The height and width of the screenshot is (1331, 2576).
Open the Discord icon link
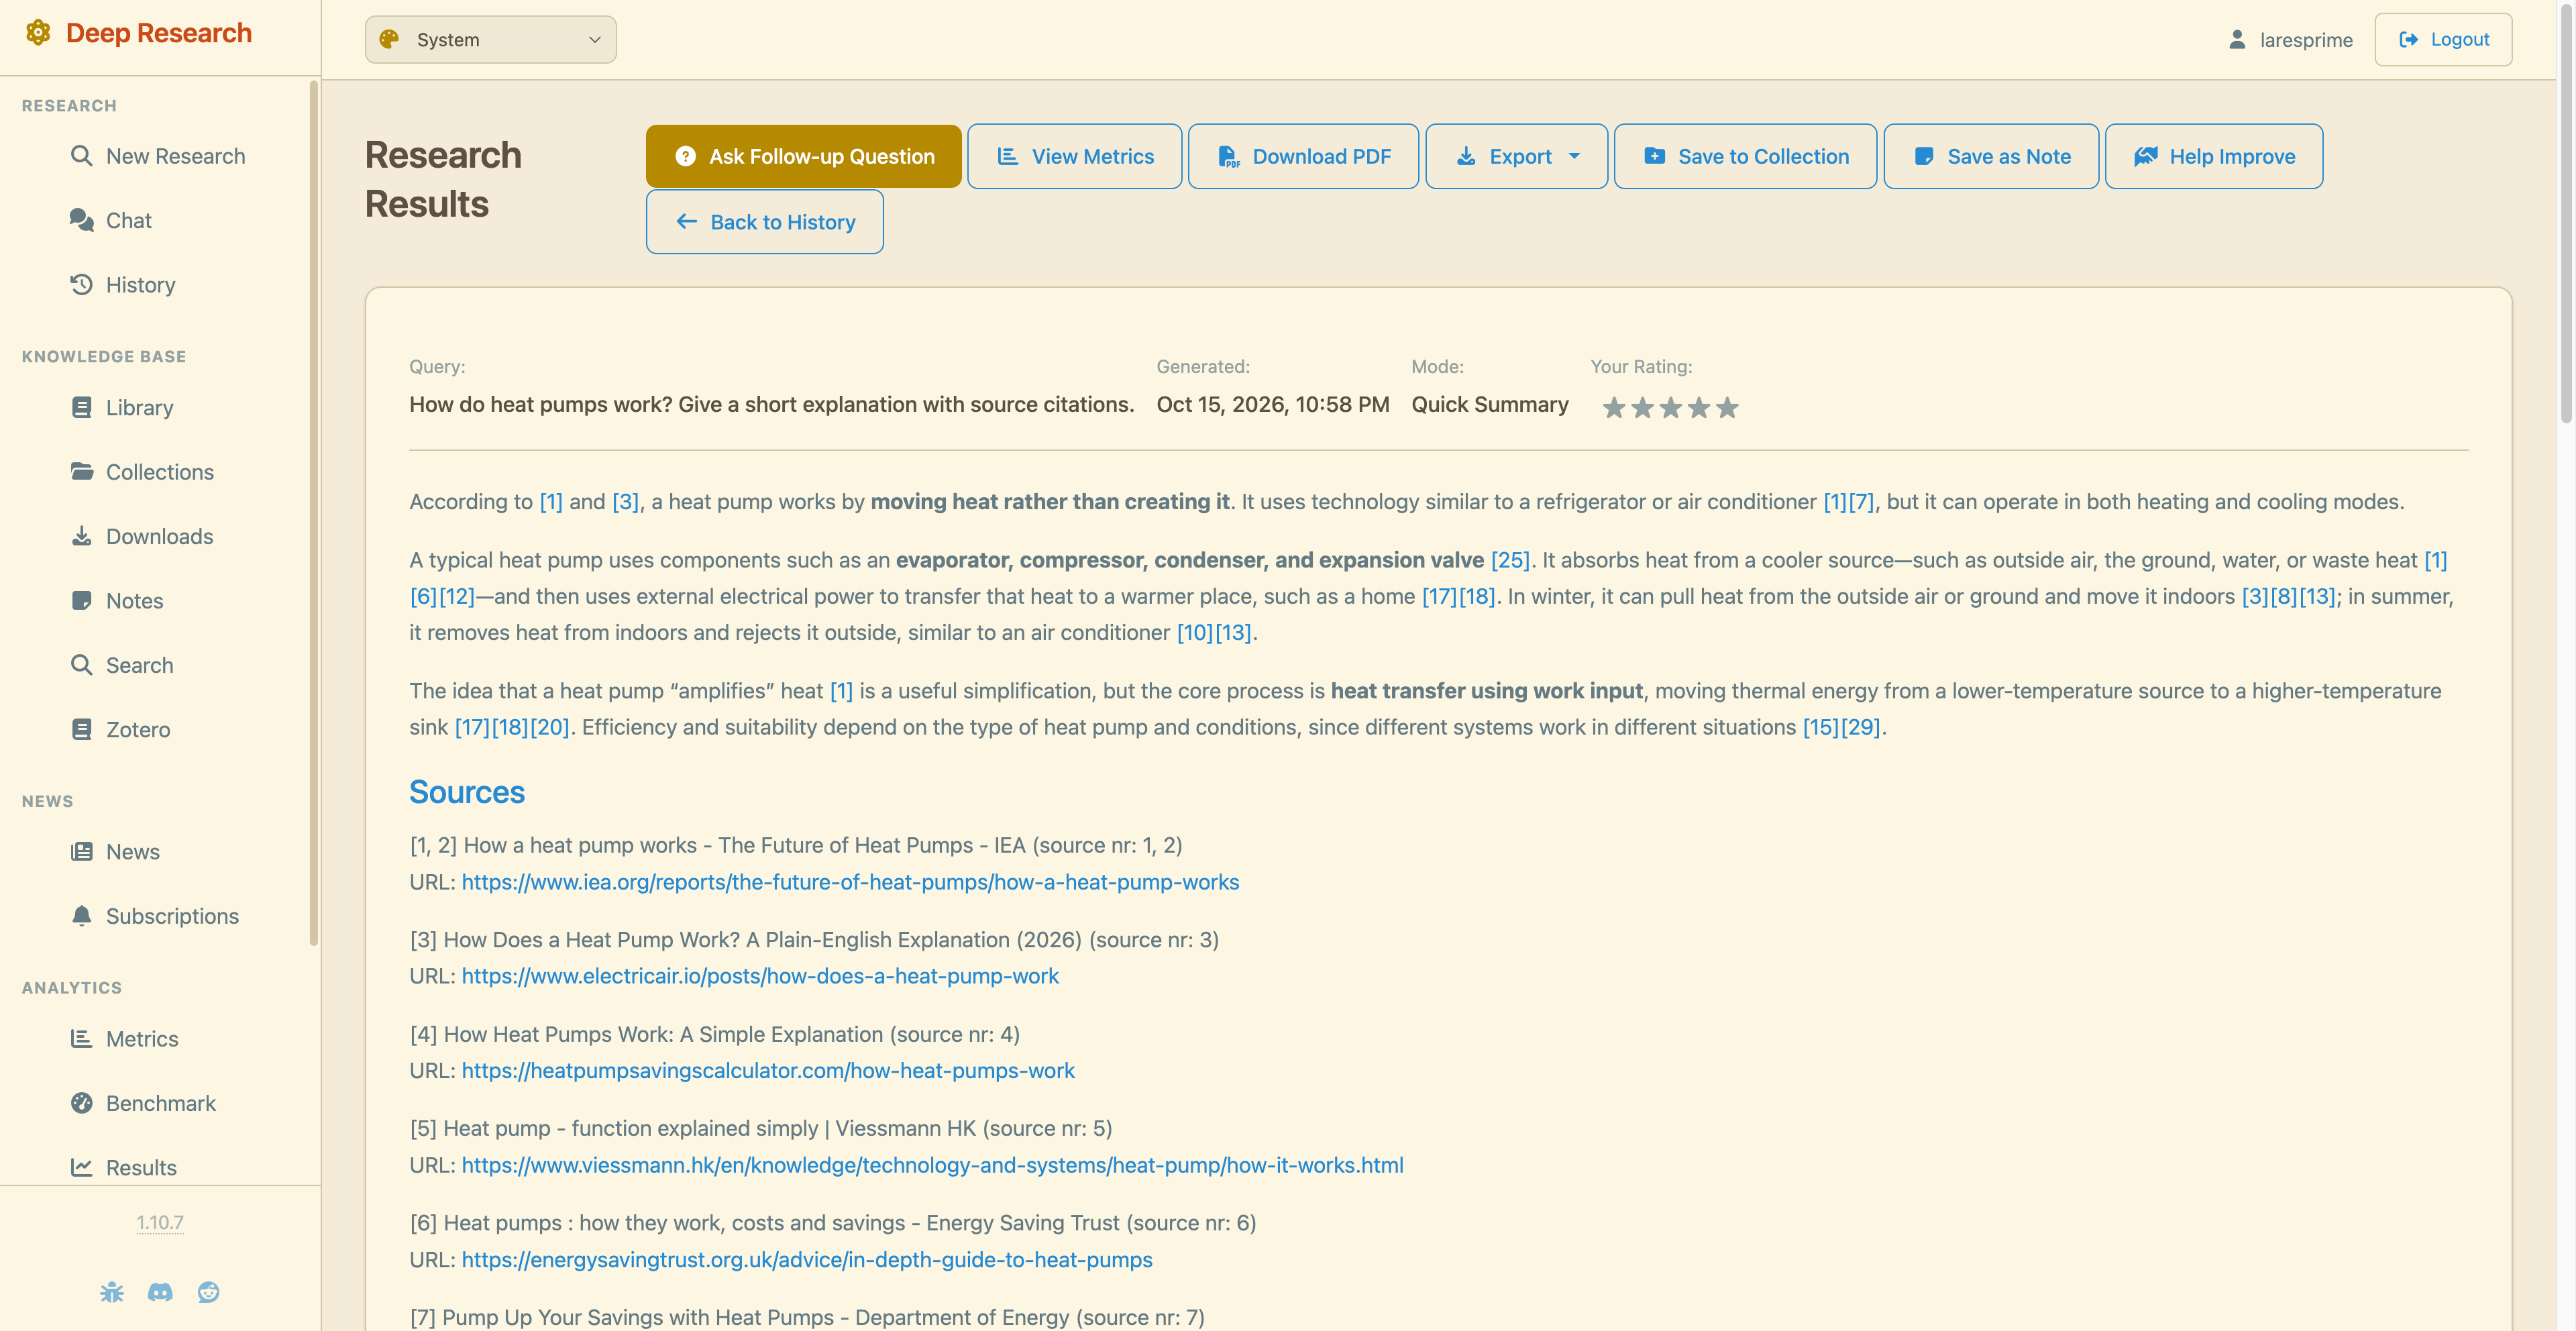(160, 1292)
